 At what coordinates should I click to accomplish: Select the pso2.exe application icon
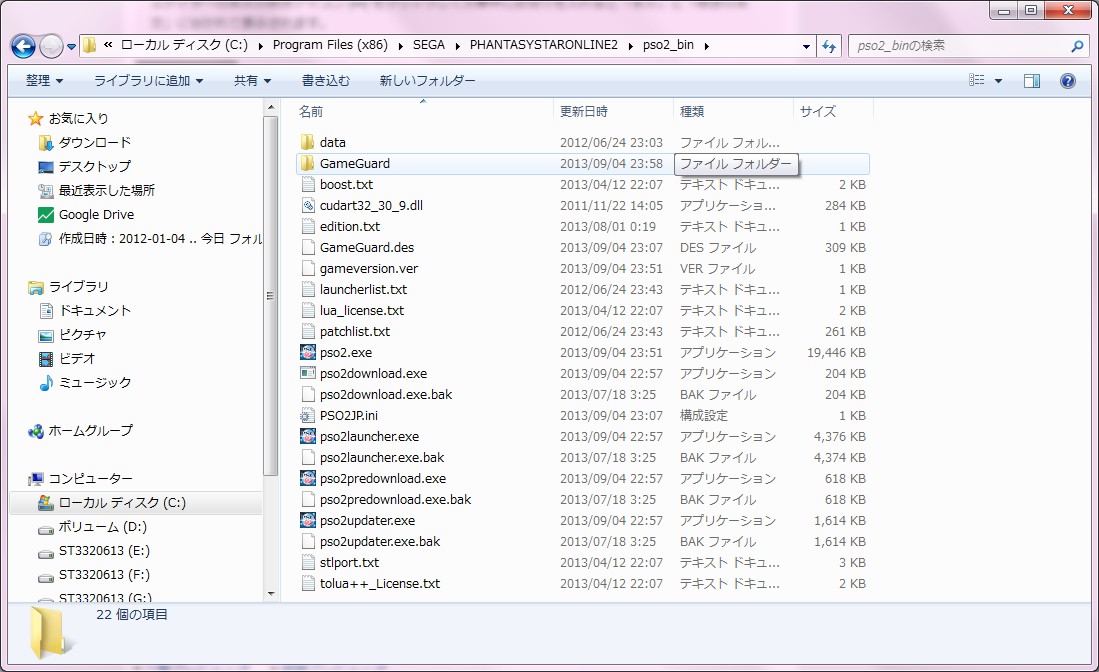tap(307, 352)
